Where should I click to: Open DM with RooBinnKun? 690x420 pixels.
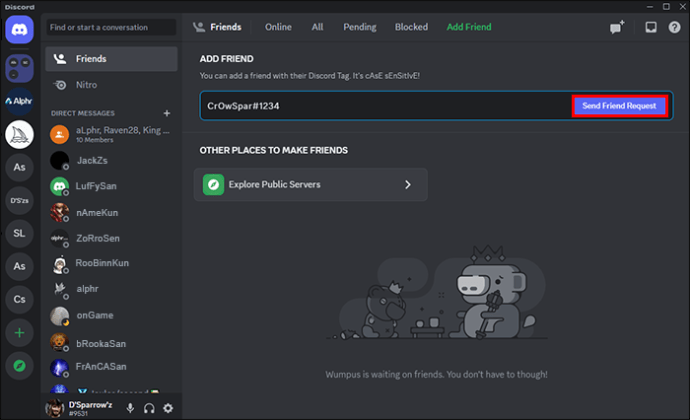(111, 263)
